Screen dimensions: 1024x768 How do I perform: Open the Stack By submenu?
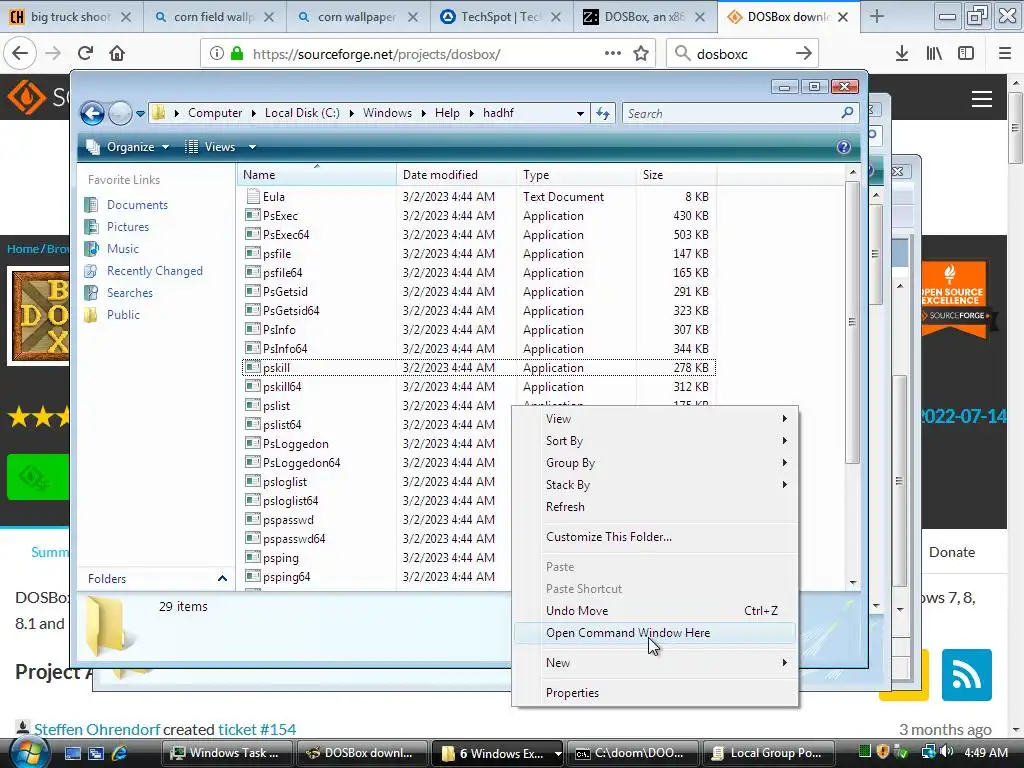pos(655,485)
